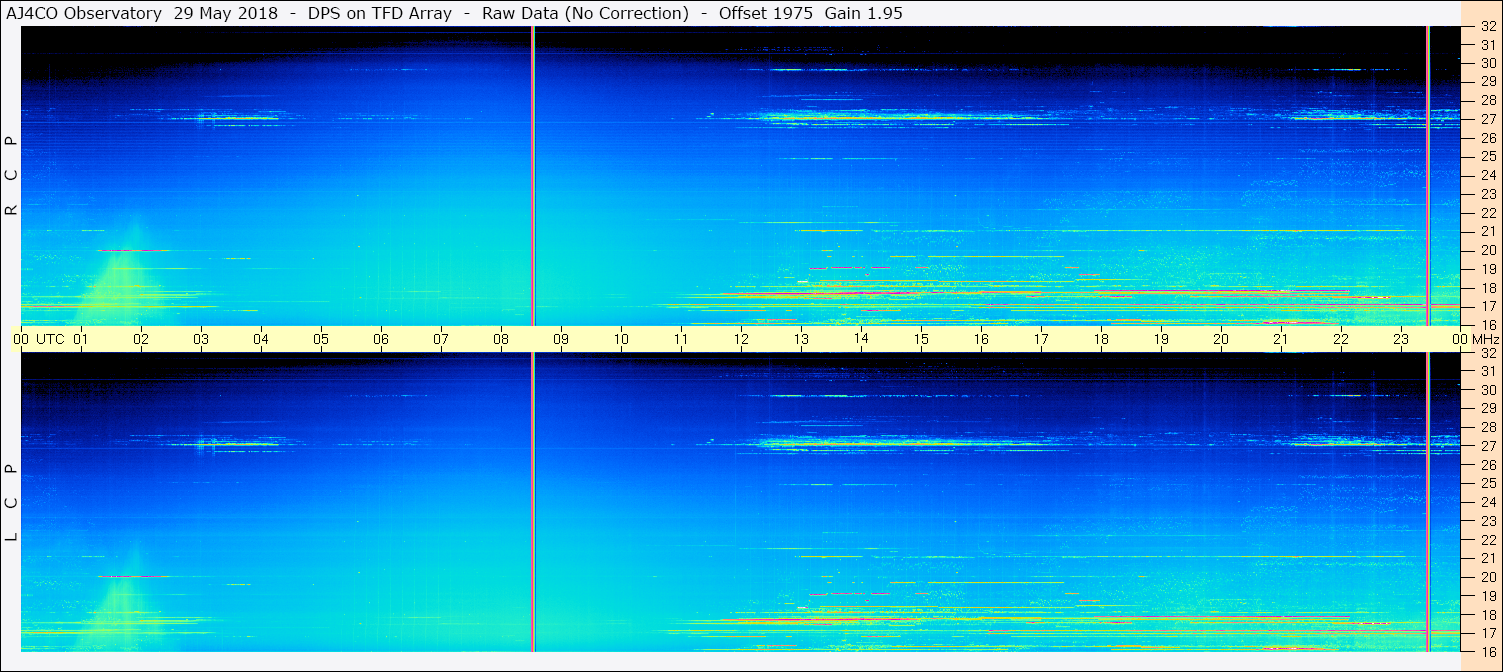The image size is (1503, 672).
Task: Click the 17 MHz scale label of RCP panel
Action: 1488,306
